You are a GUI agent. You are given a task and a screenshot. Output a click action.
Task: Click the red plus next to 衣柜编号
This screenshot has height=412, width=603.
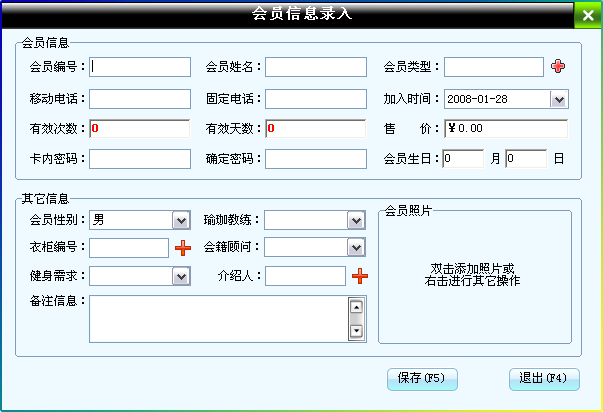[x=182, y=248]
